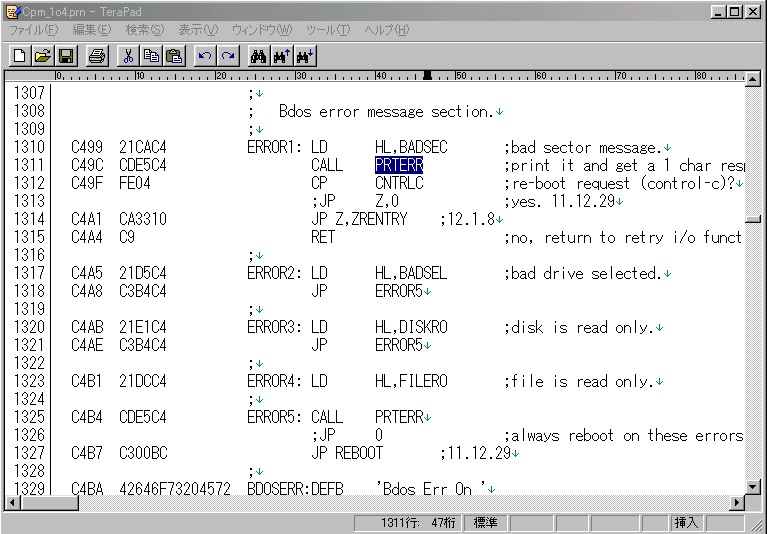This screenshot has width=767, height=534.
Task: Click the horizontal scrollbar left arrow
Action: pos(13,503)
